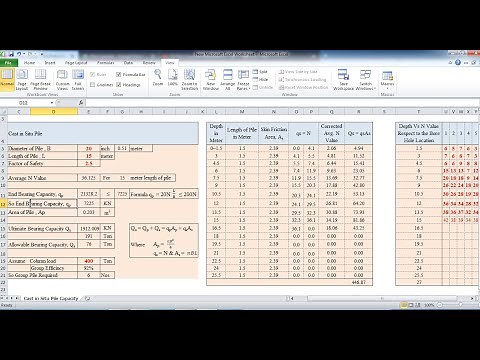The height and width of the screenshot is (360, 480).
Task: Click the insert function fx button
Action: click(81, 103)
